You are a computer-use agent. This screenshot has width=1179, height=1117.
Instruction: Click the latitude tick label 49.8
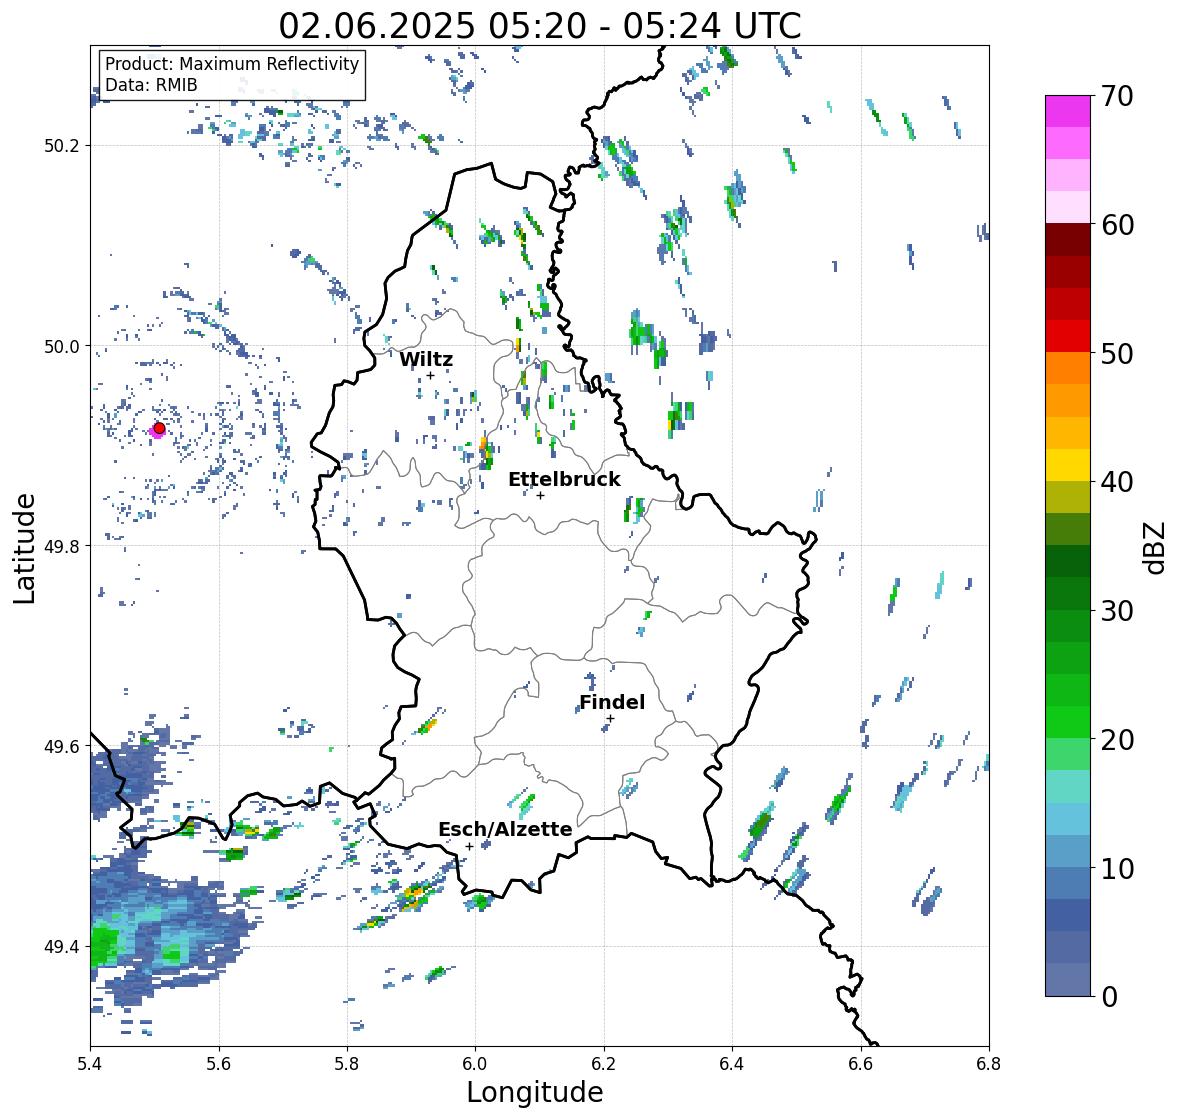pyautogui.click(x=62, y=546)
